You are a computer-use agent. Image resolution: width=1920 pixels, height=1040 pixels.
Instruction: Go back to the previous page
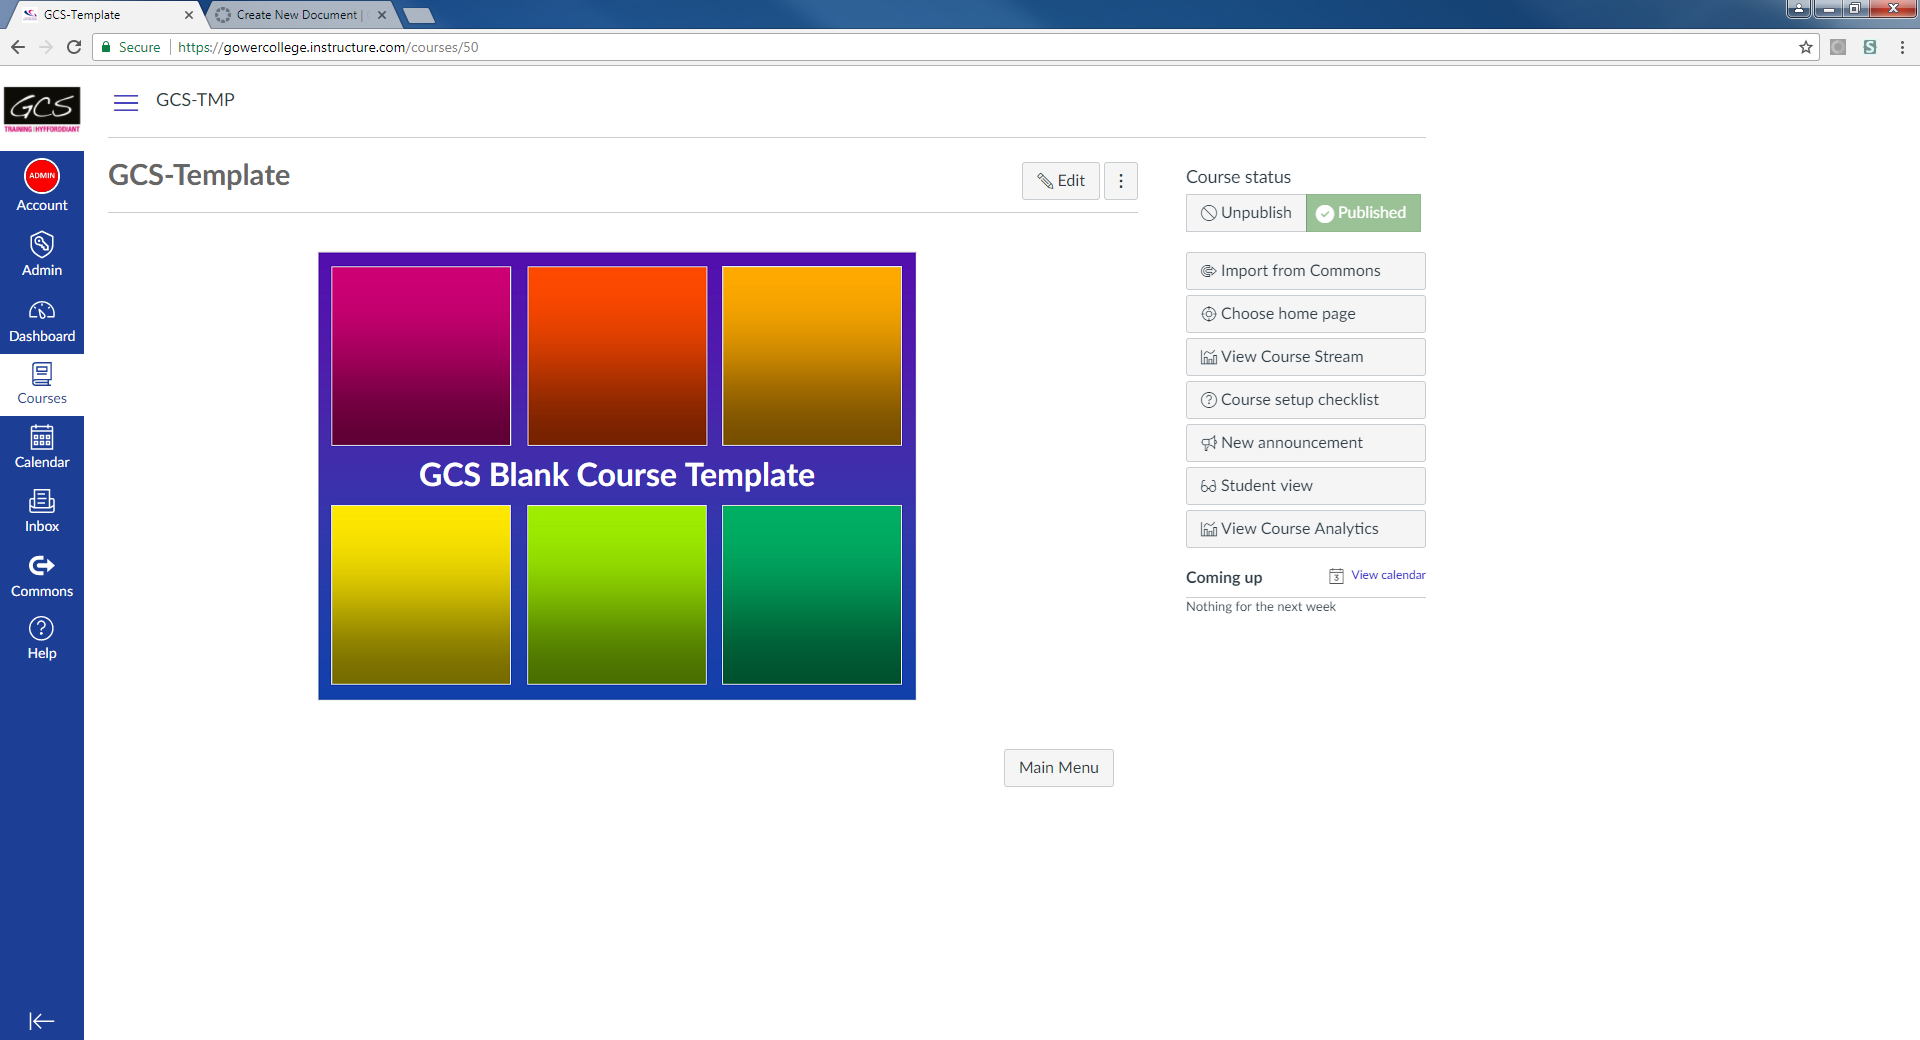(18, 47)
